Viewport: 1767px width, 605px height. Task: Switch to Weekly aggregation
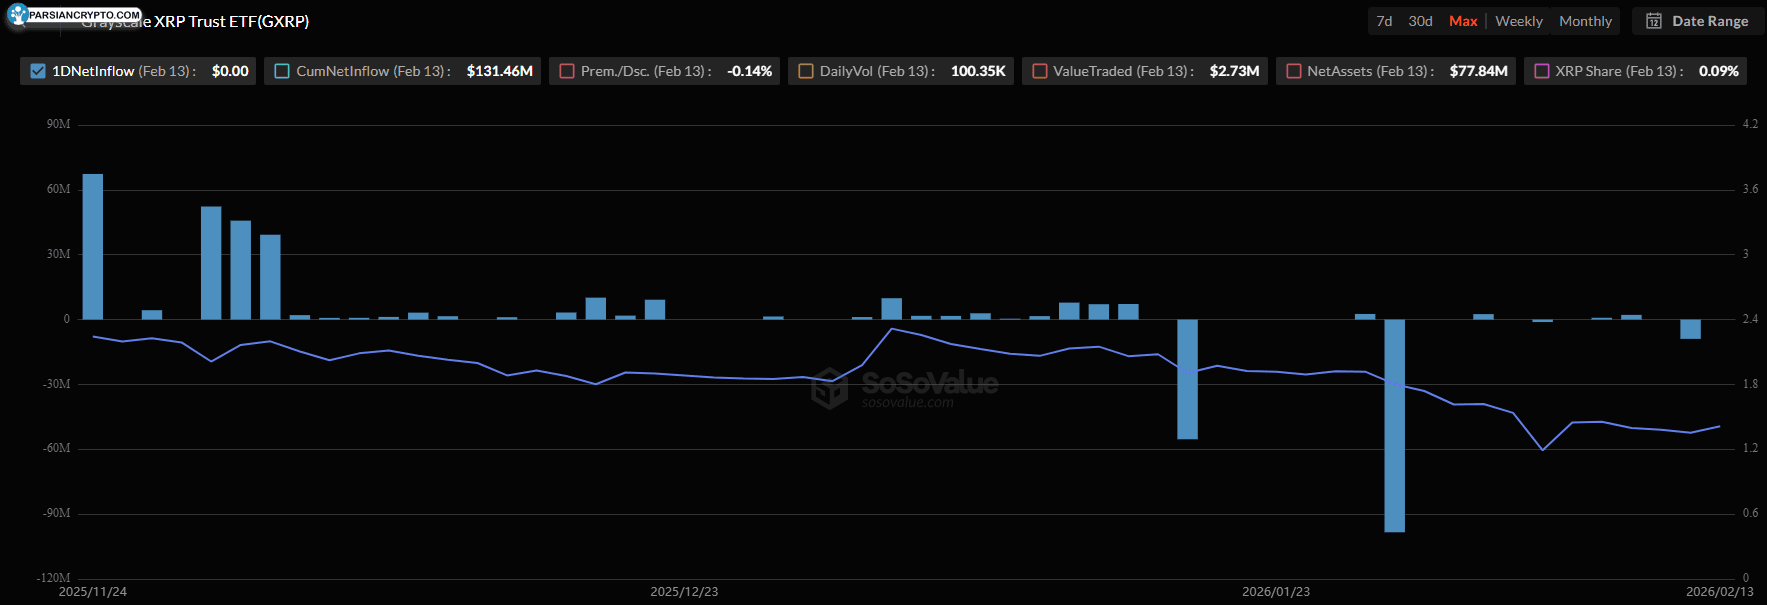point(1519,21)
